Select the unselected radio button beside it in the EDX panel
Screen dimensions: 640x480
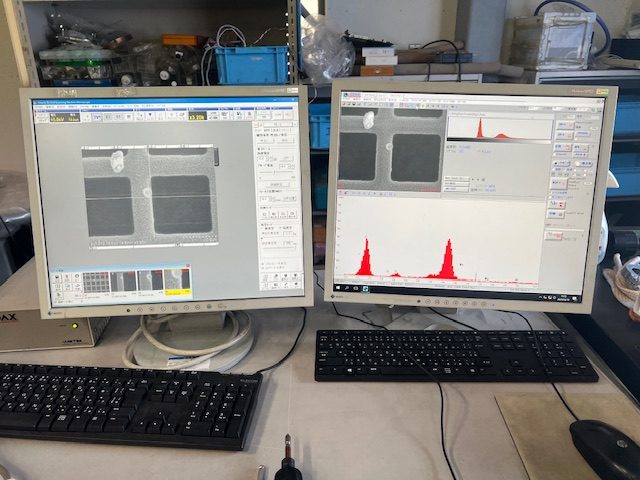(578, 164)
